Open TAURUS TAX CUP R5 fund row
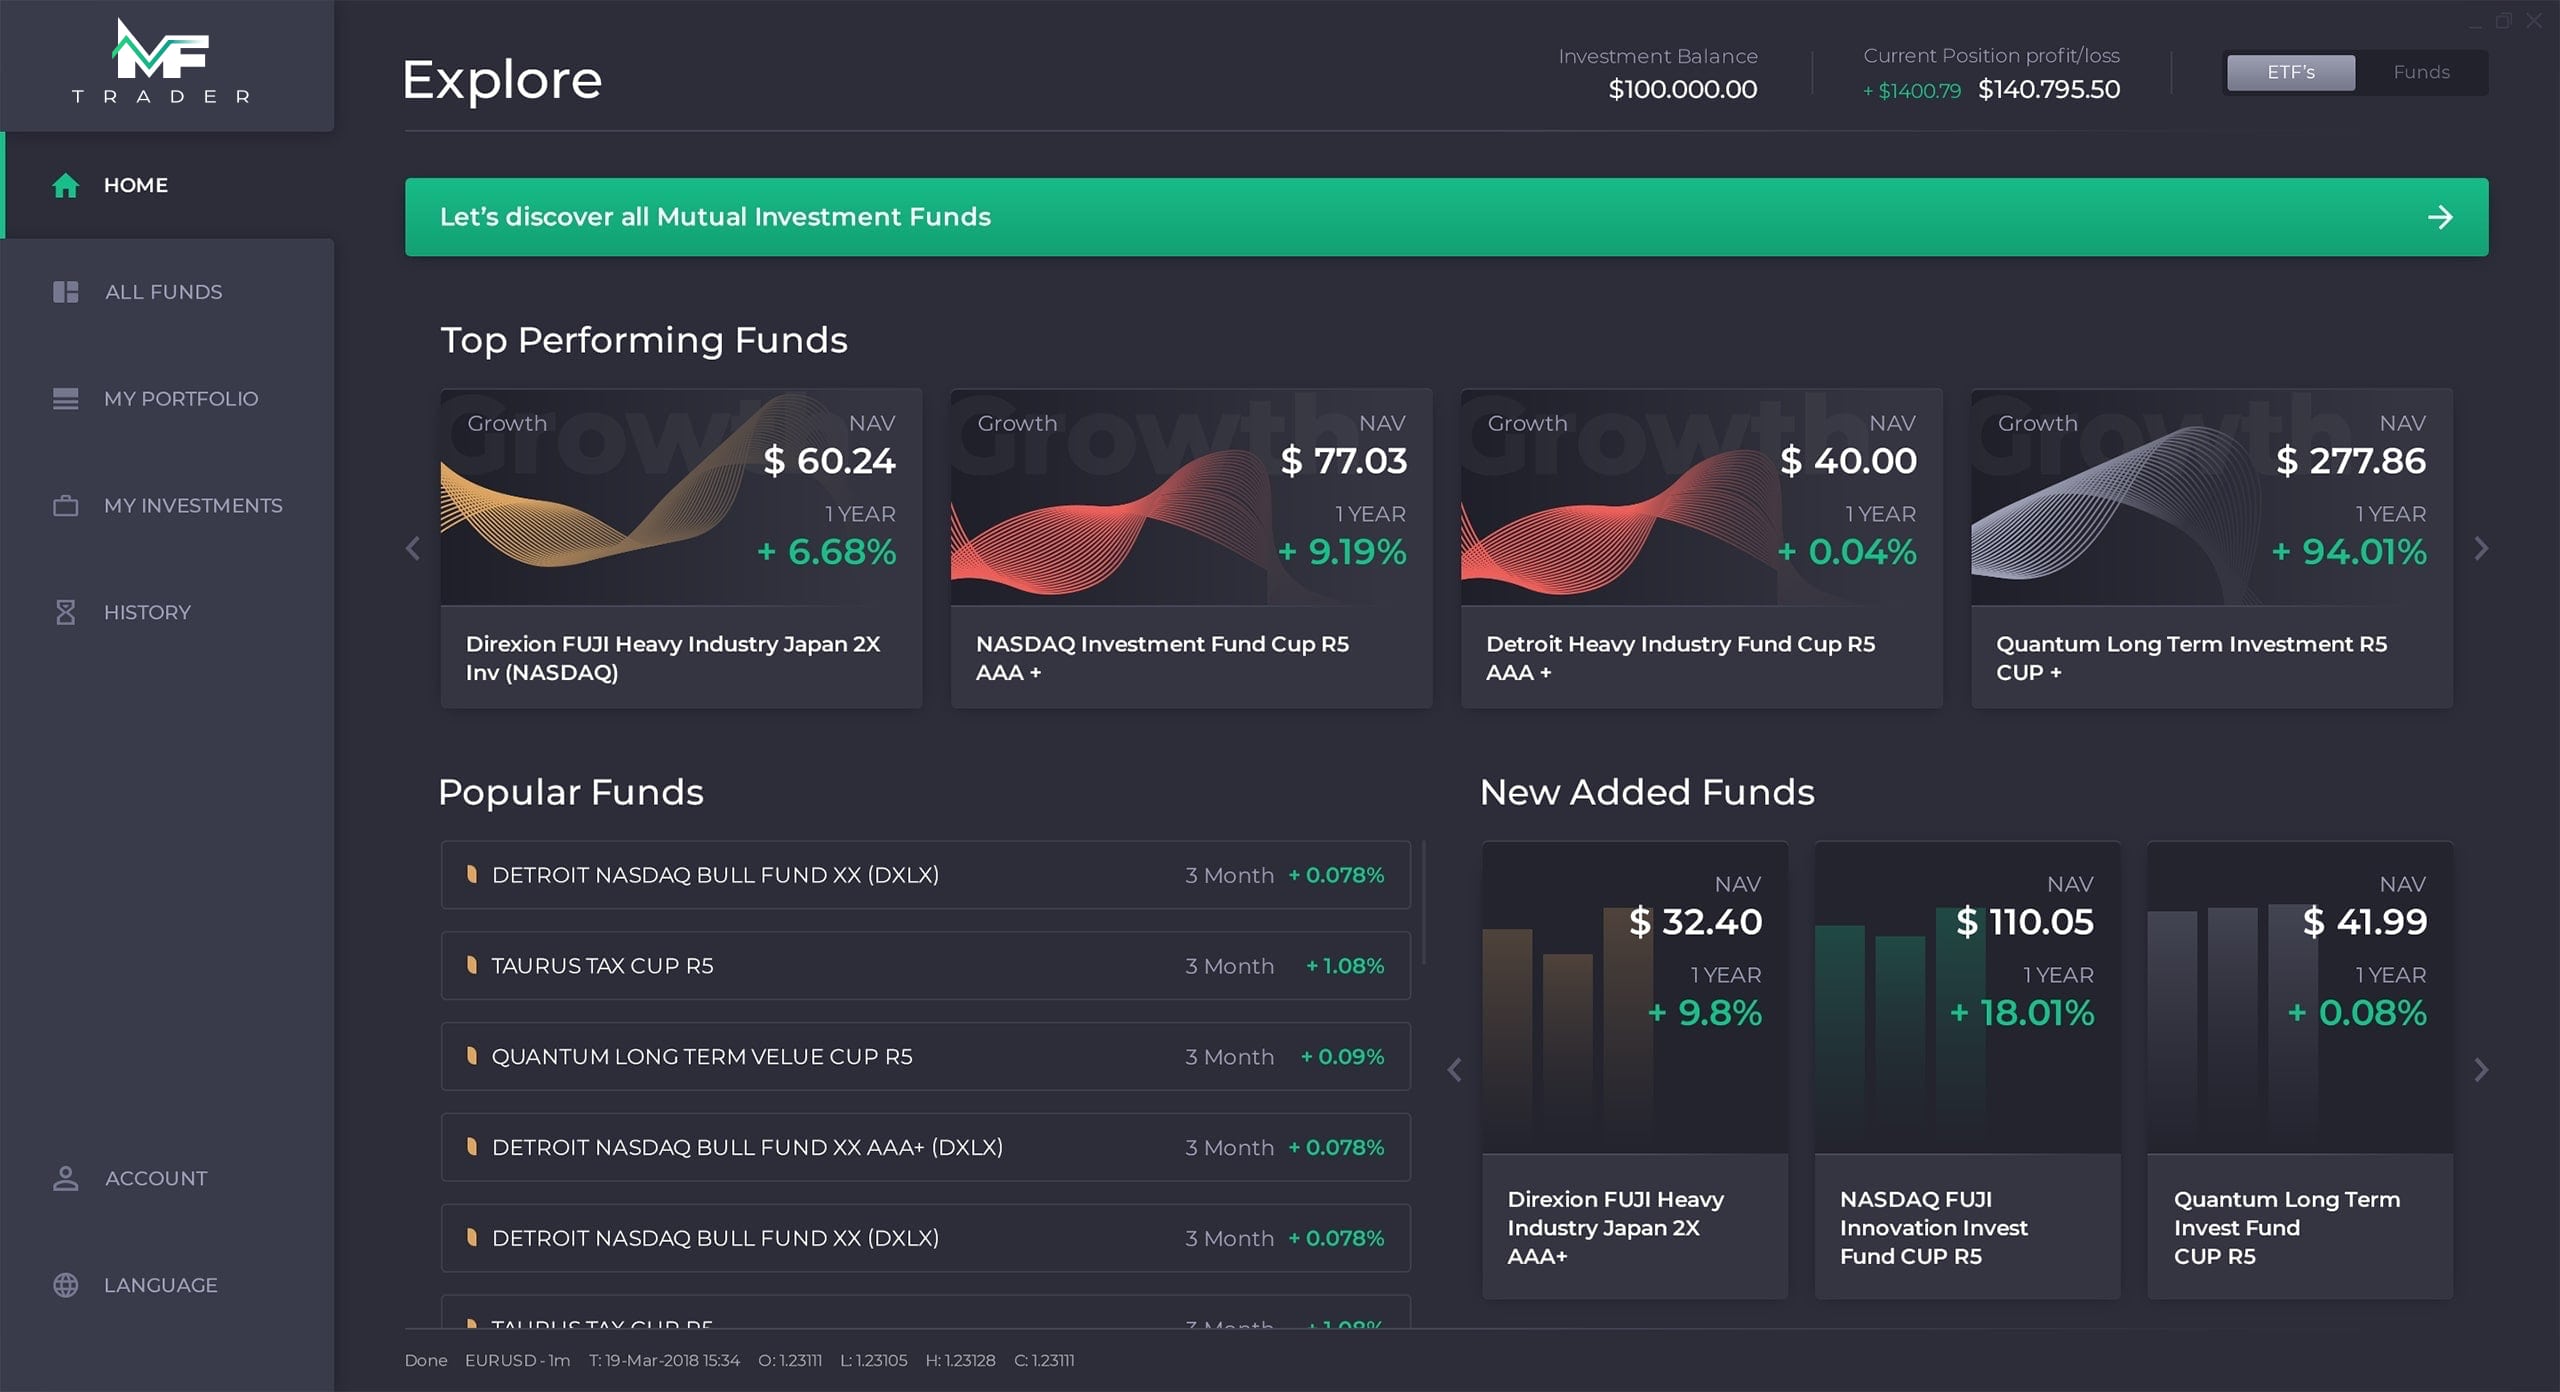Viewport: 2560px width, 1392px height. click(926, 966)
